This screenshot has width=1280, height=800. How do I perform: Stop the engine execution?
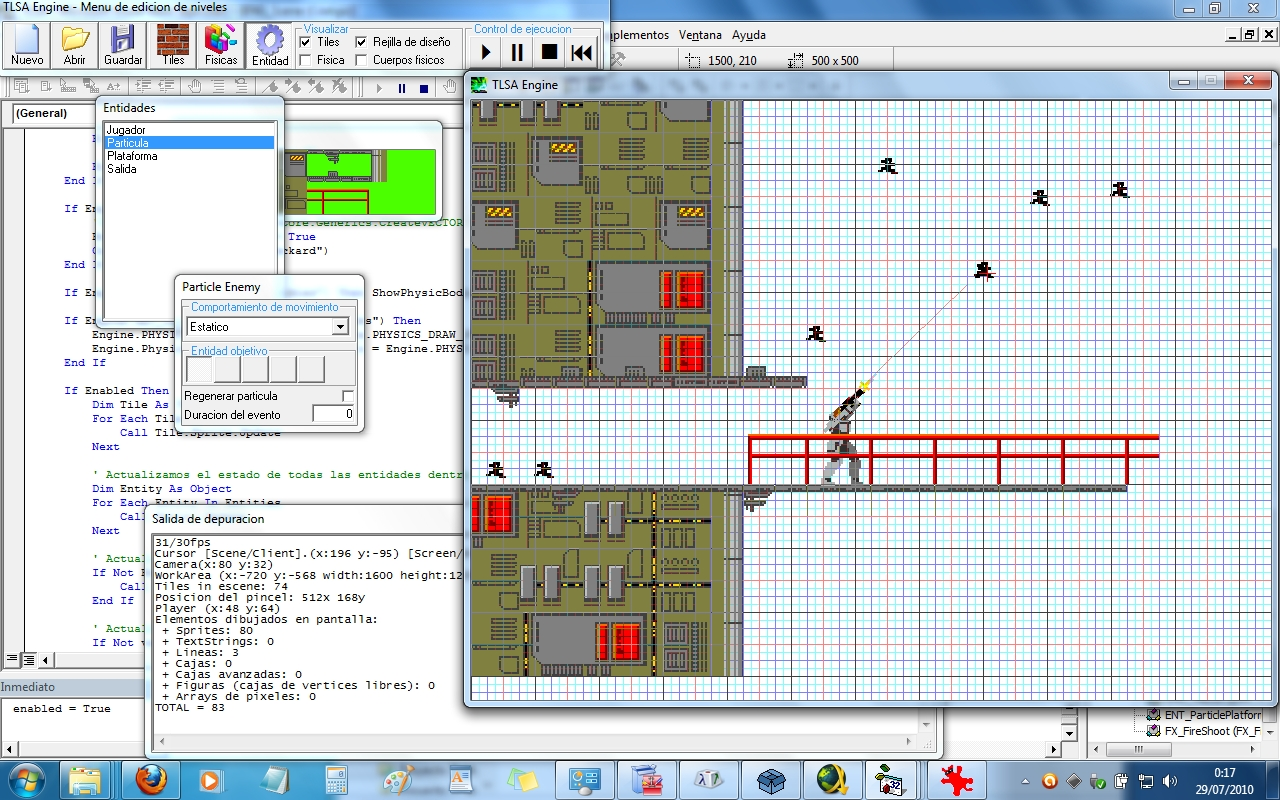pos(549,52)
